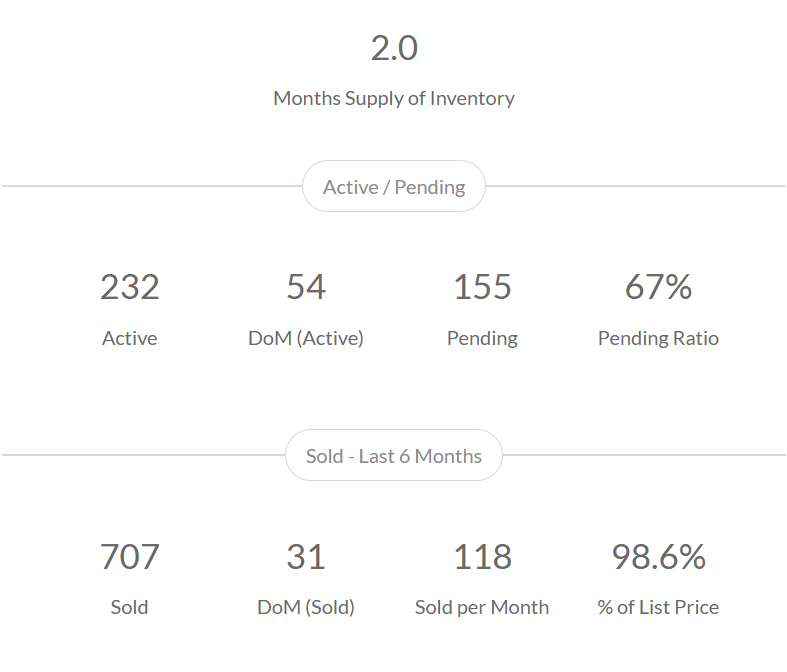Select the Sold - Last 6 Months pill
The width and height of the screenshot is (787, 672).
[394, 456]
